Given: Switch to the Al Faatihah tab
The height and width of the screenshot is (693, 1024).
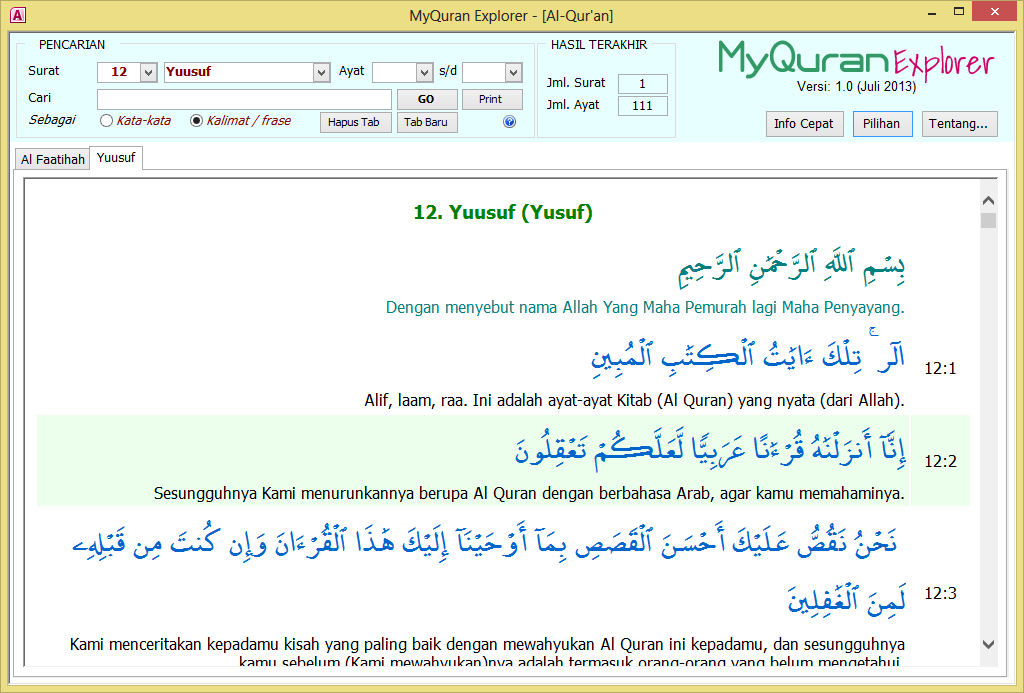Looking at the screenshot, I should 53,159.
